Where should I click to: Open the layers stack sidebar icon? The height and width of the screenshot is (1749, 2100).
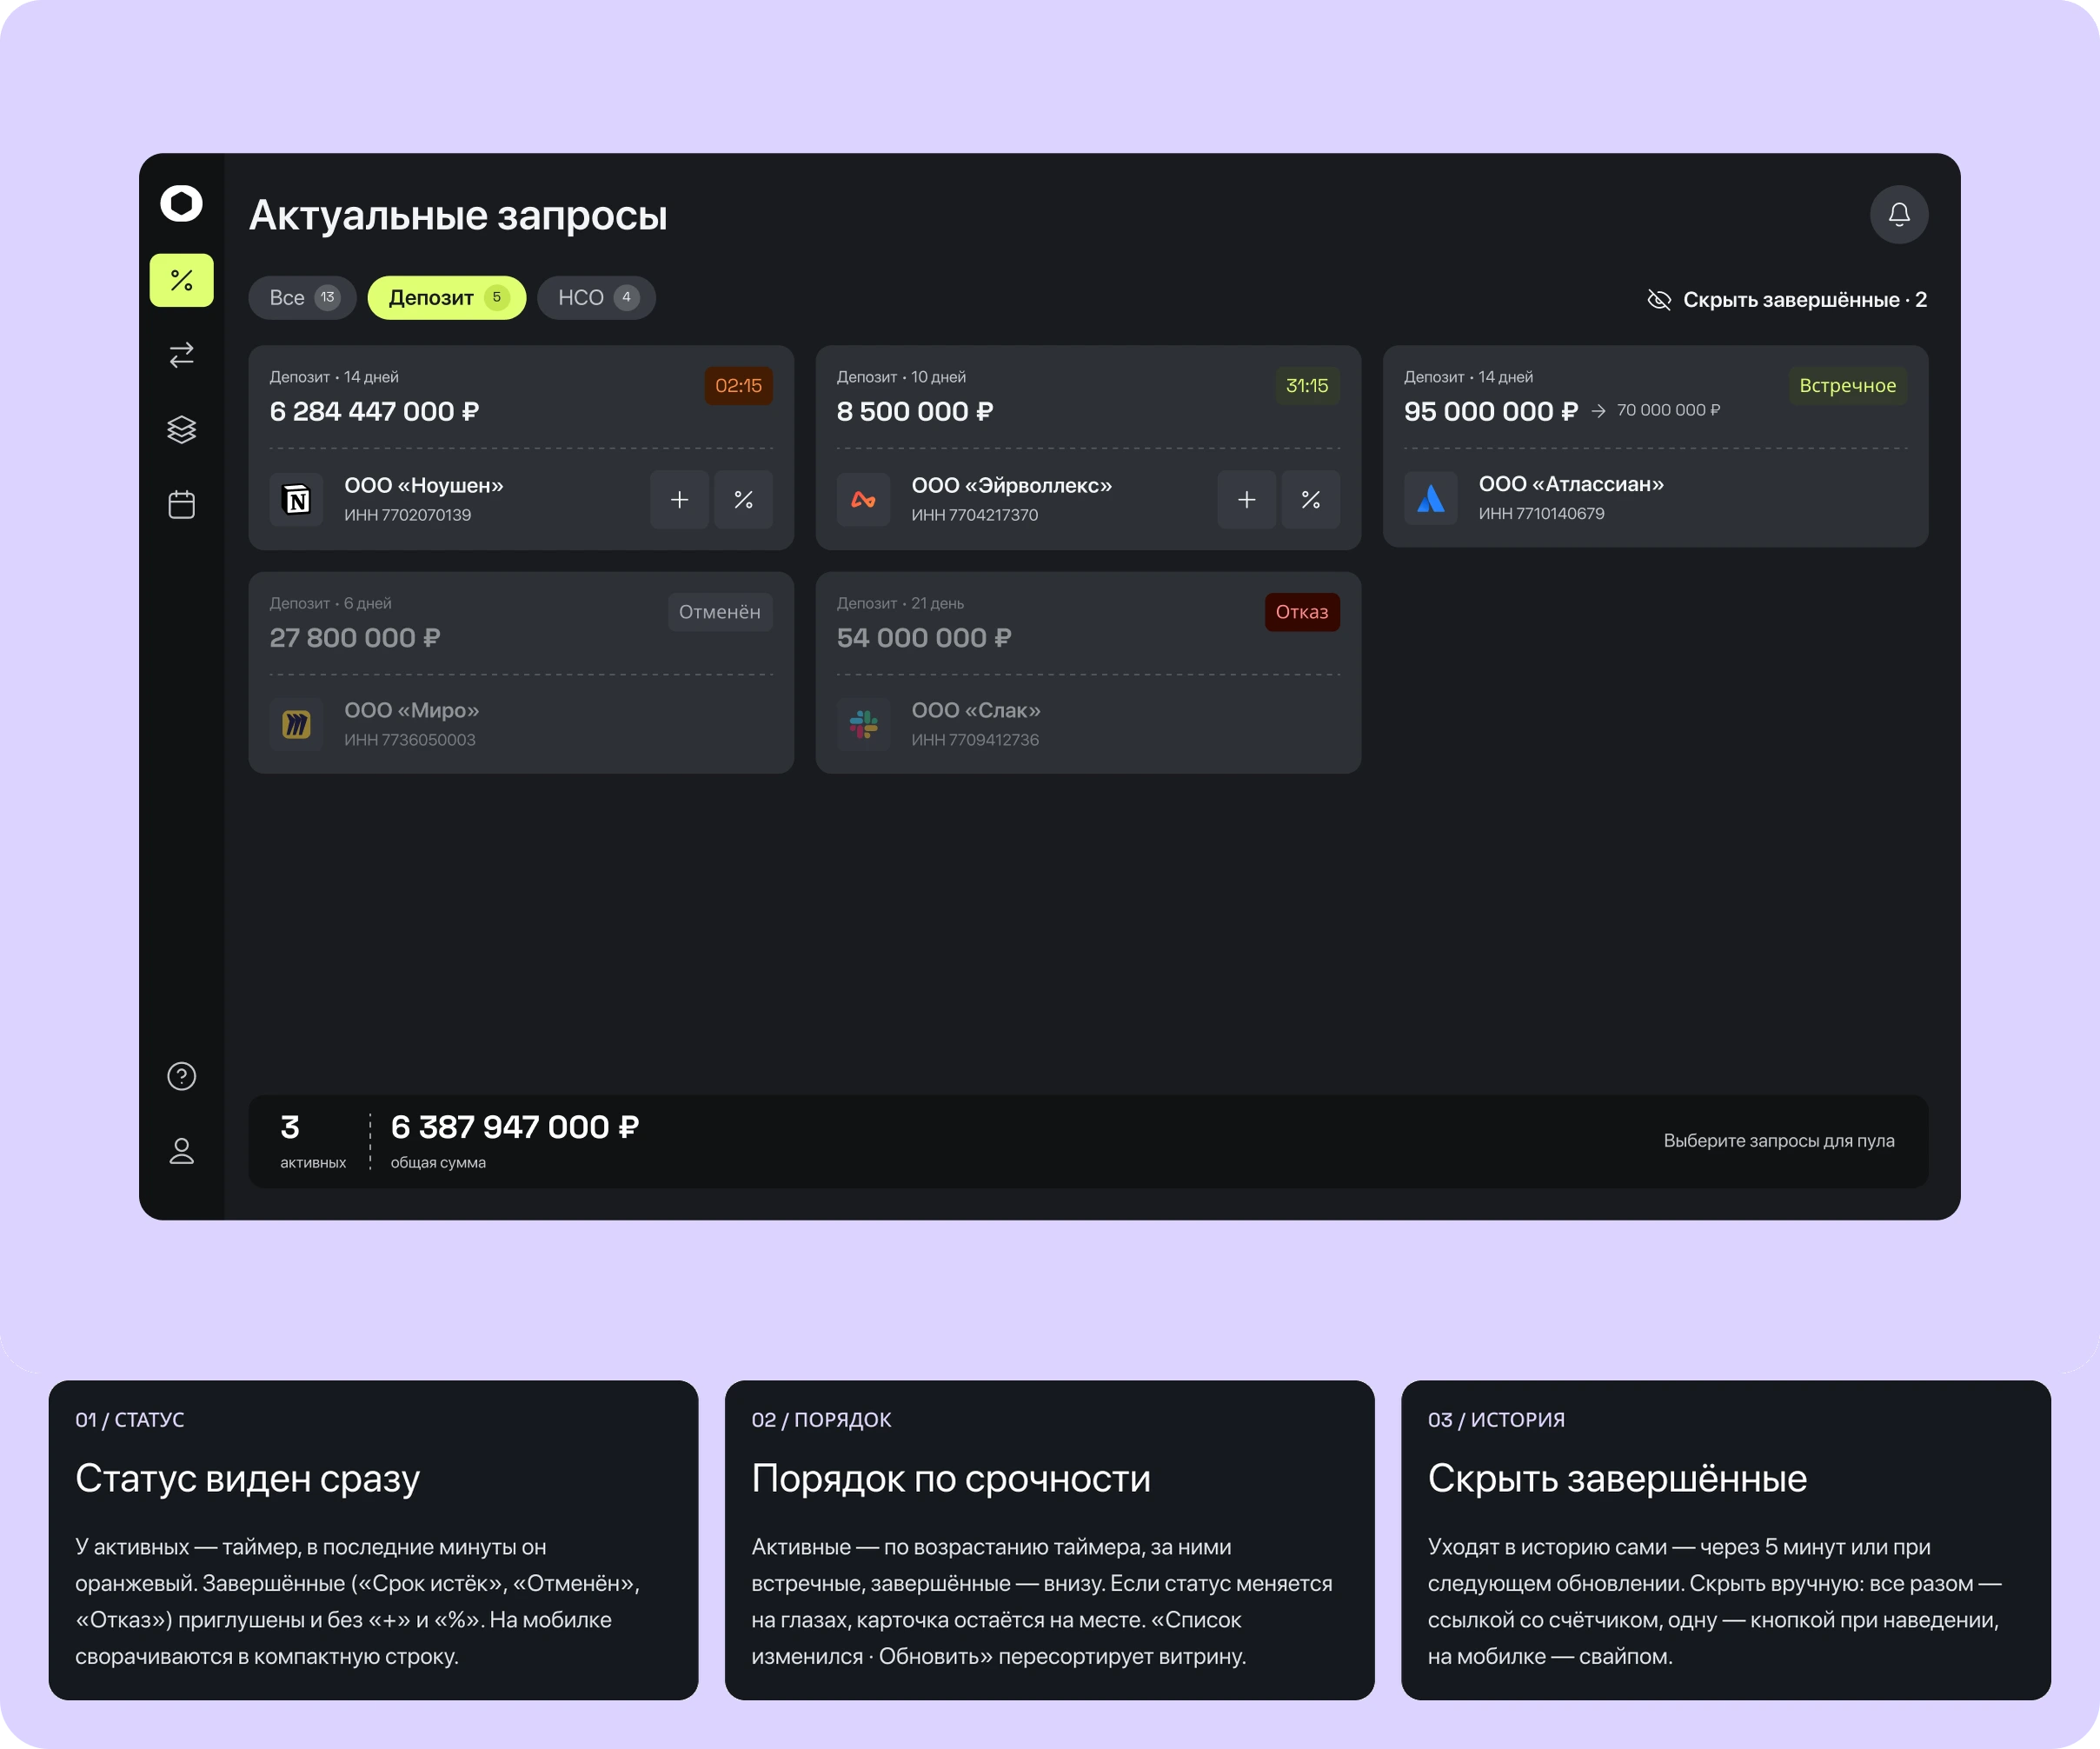tap(181, 430)
